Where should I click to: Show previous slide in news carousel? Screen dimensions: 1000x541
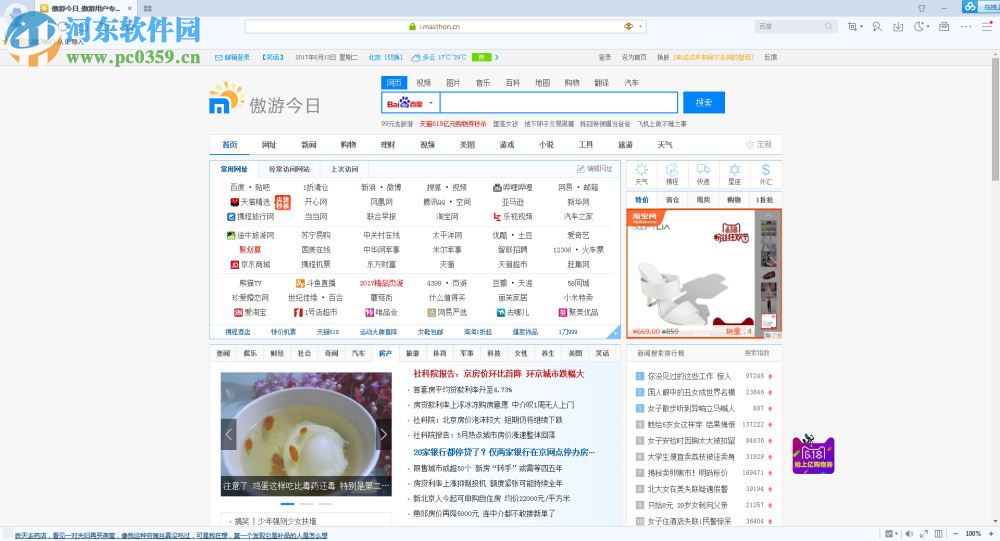coord(229,434)
